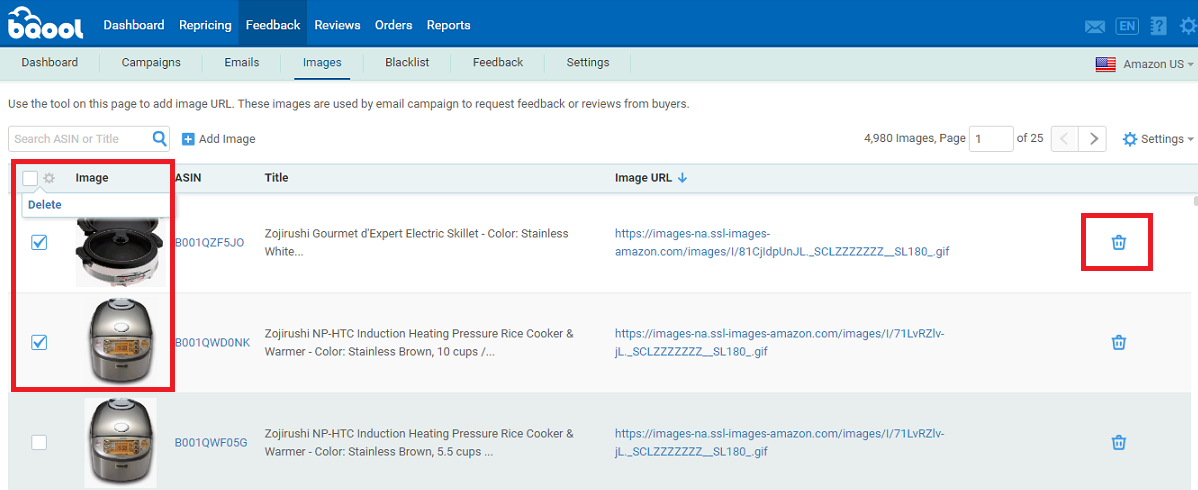Click the baqool logo
Viewport: 1198px width, 490px height.
44,24
